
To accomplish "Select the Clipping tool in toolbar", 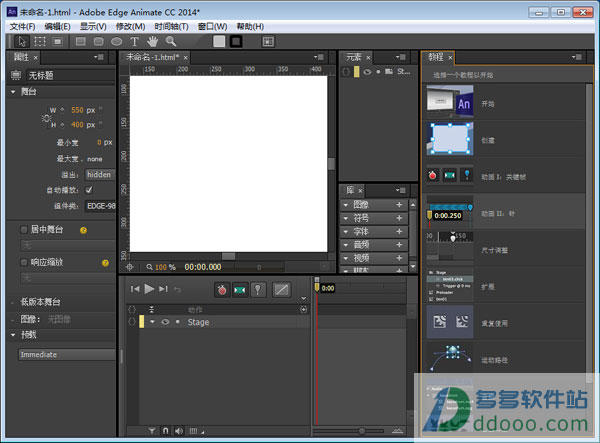I will pos(58,41).
